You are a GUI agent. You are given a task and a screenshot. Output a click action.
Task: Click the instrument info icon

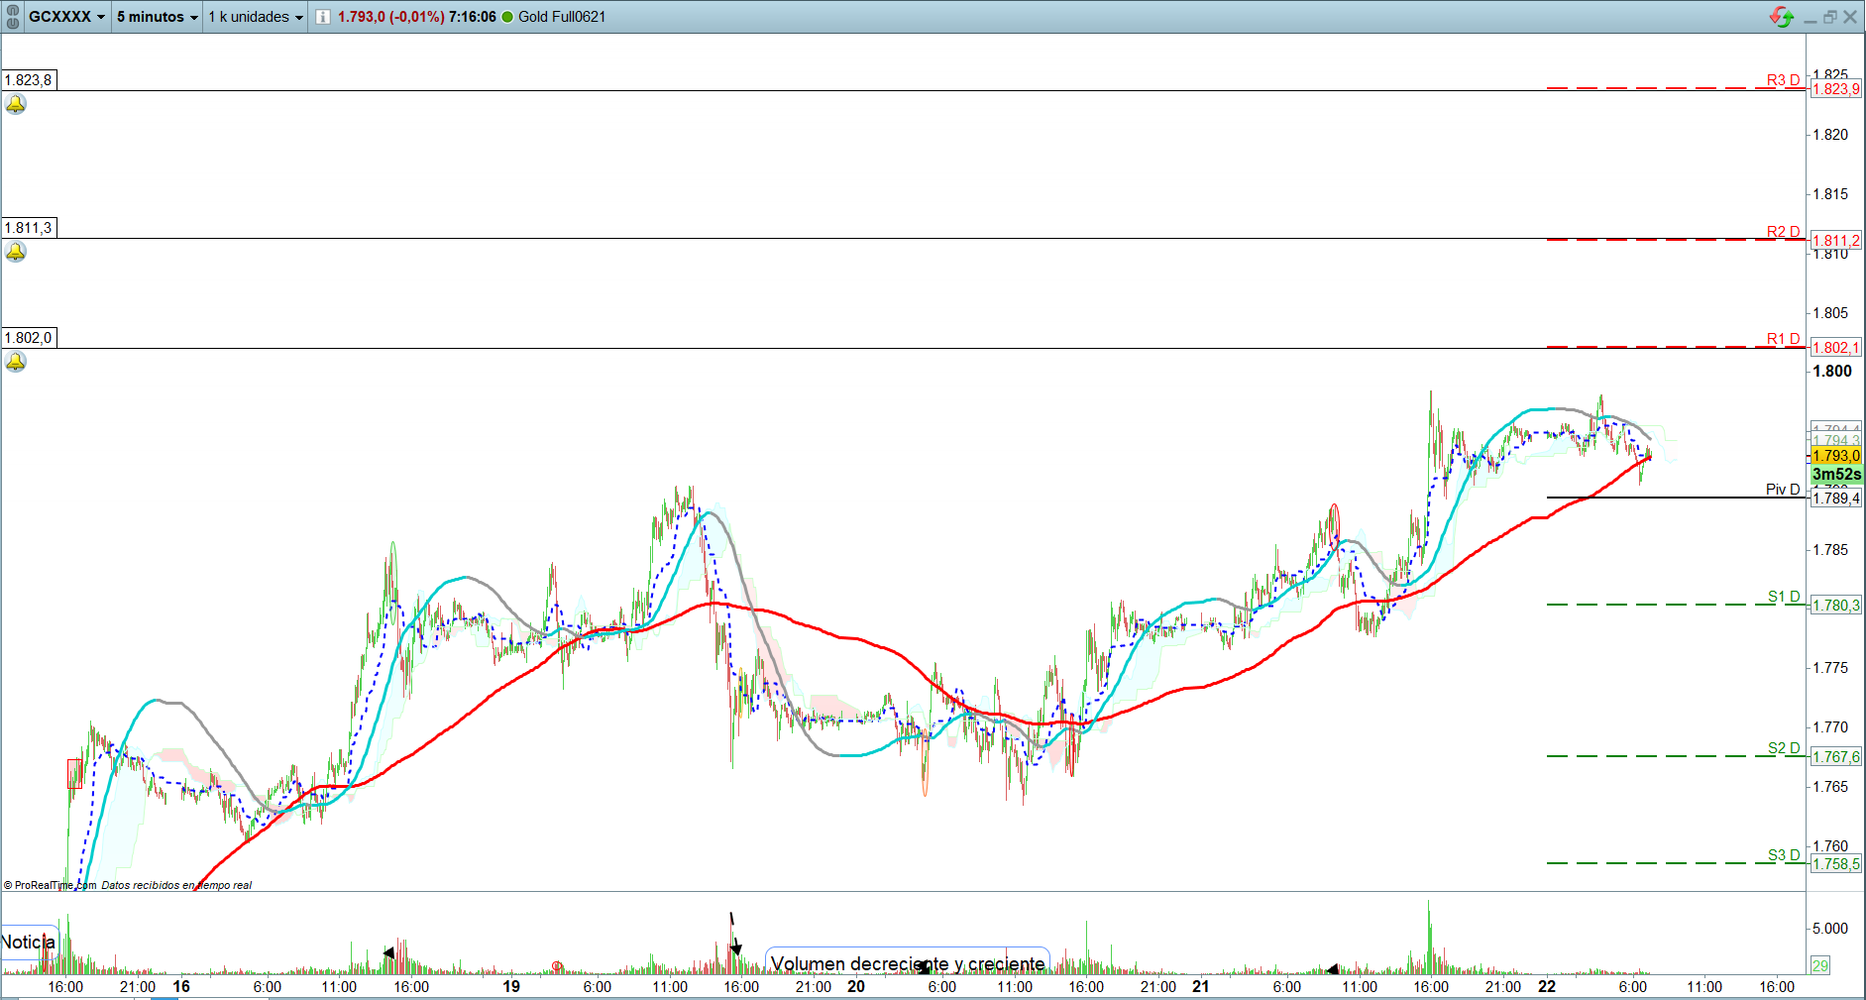(x=323, y=17)
